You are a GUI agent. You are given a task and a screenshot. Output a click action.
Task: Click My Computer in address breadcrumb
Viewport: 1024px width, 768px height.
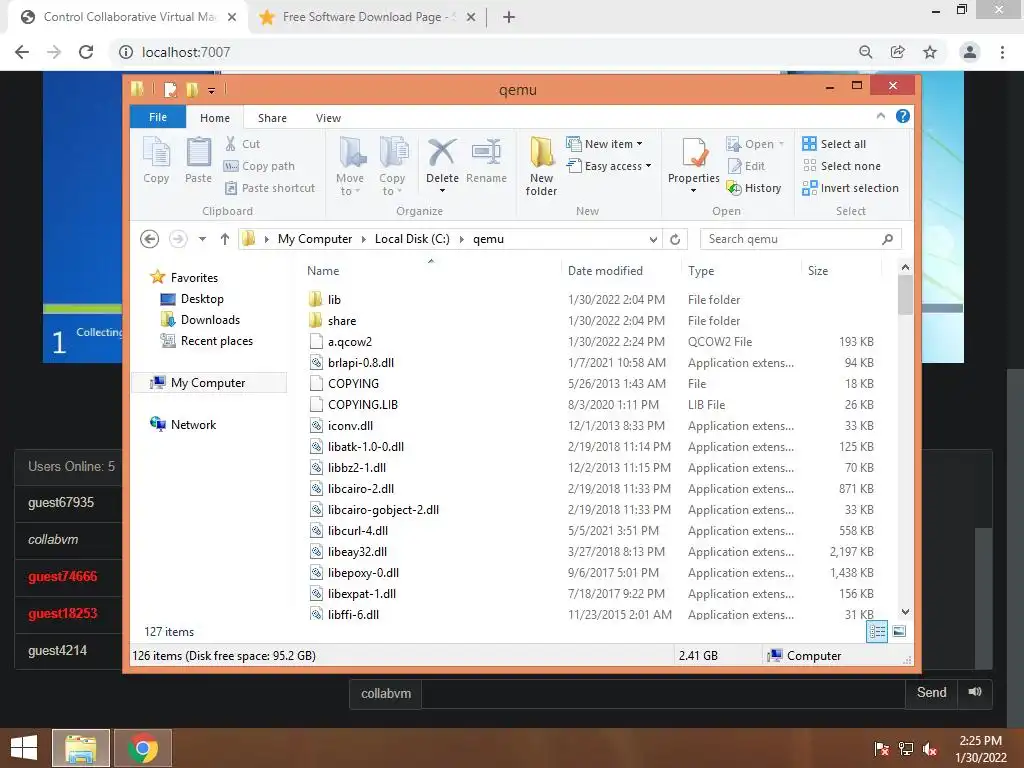click(x=315, y=239)
